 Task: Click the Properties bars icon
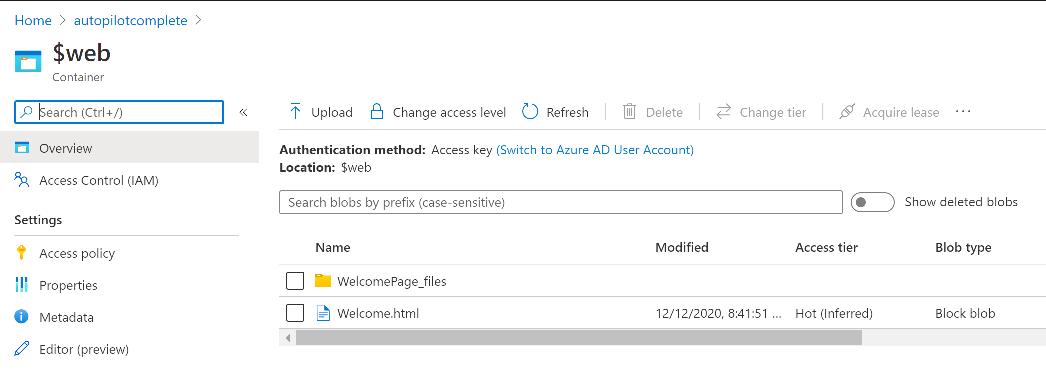(22, 285)
